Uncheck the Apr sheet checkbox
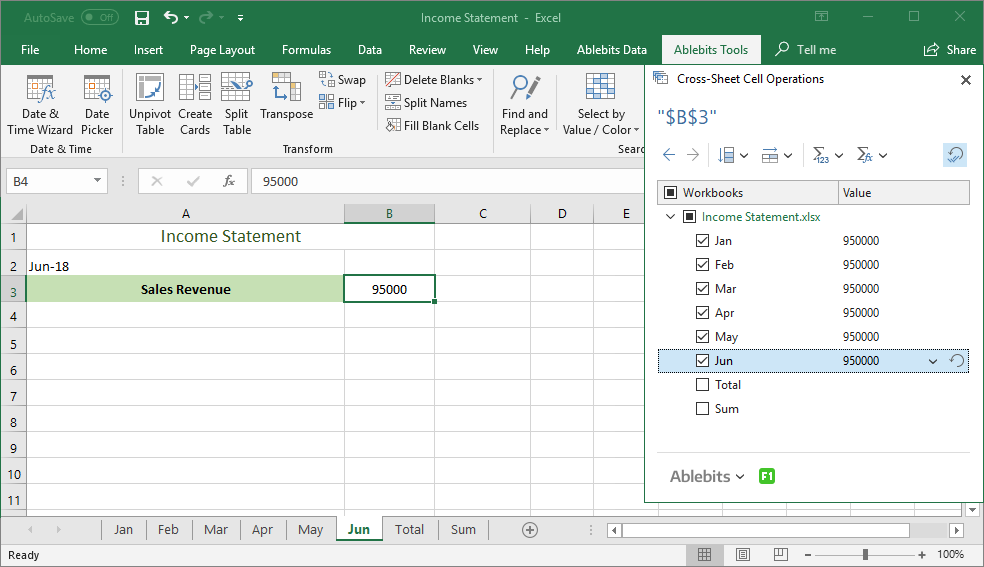This screenshot has height=567, width=984. [x=703, y=312]
